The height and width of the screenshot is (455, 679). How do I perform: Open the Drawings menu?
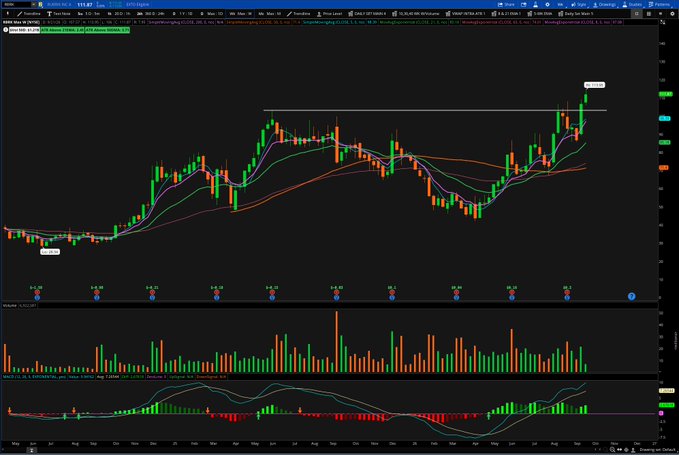click(605, 4)
